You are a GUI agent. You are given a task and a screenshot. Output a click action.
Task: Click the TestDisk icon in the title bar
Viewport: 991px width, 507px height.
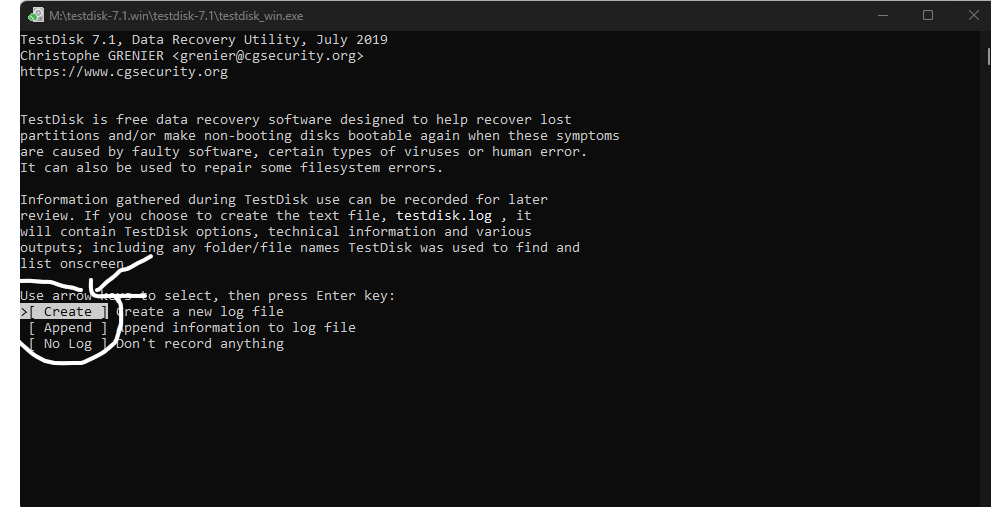35,15
